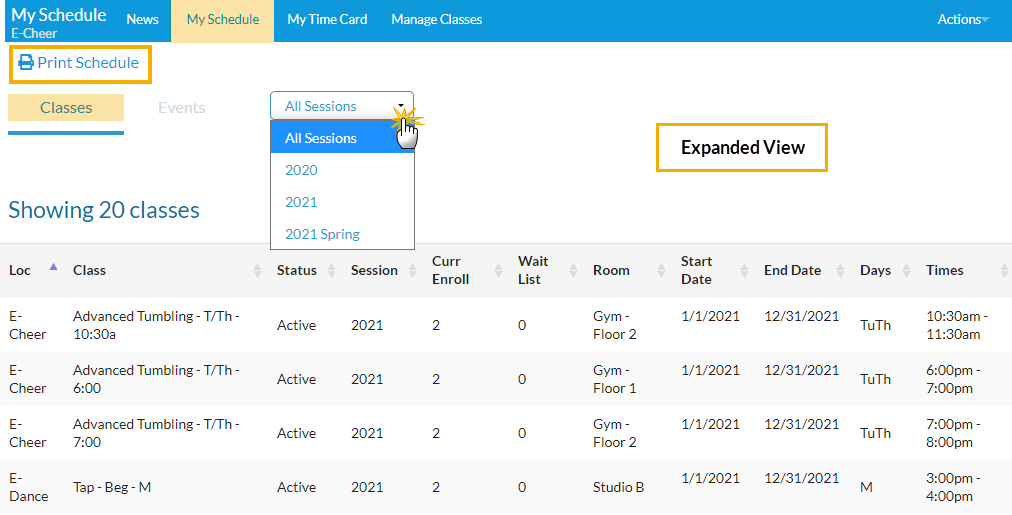Click the Session column sort arrows
This screenshot has height=515, width=1012.
pyautogui.click(x=412, y=270)
